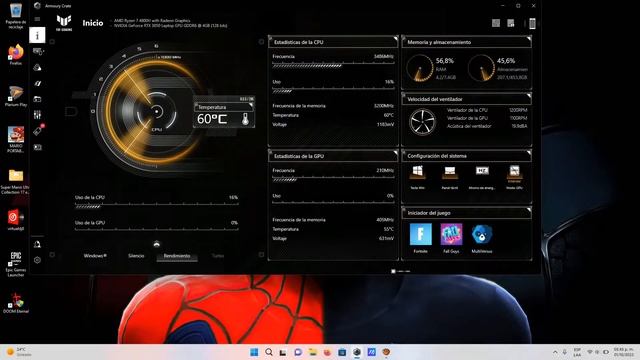
Task: Click the fan wheel icon in Velocidad del ventilador
Action: pos(422,122)
